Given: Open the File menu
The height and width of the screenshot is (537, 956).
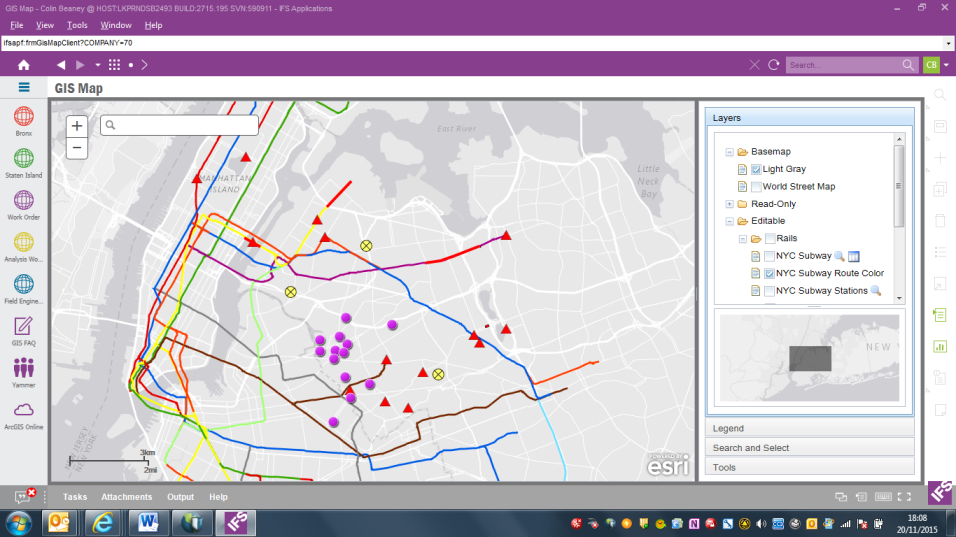Looking at the screenshot, I should click(16, 25).
